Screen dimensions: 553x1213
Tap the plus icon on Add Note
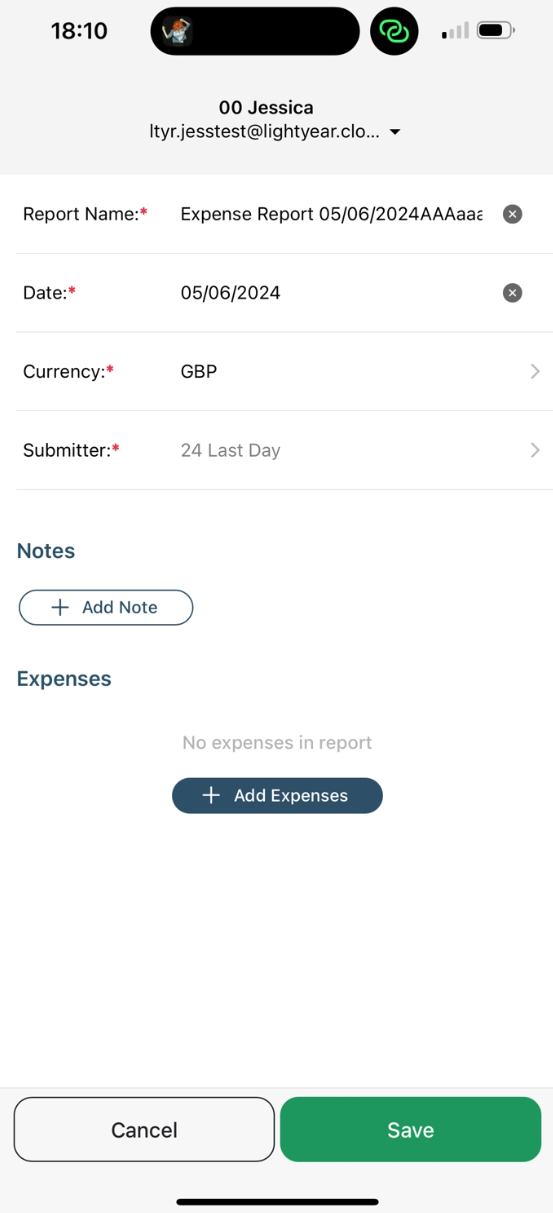(60, 607)
